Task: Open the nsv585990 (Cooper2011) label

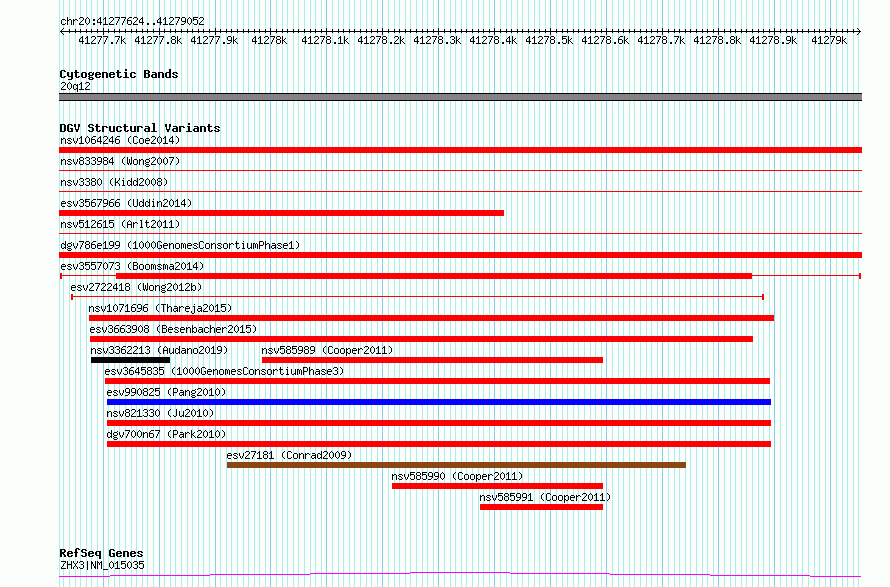Action: tap(457, 476)
